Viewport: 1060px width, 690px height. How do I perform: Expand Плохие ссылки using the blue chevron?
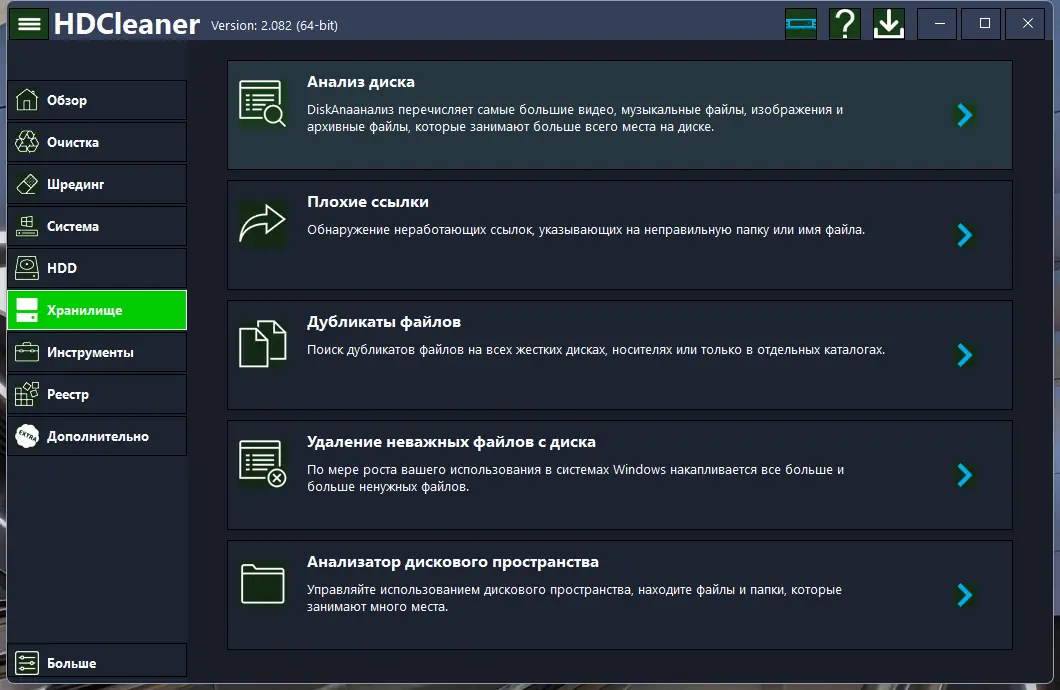(965, 235)
